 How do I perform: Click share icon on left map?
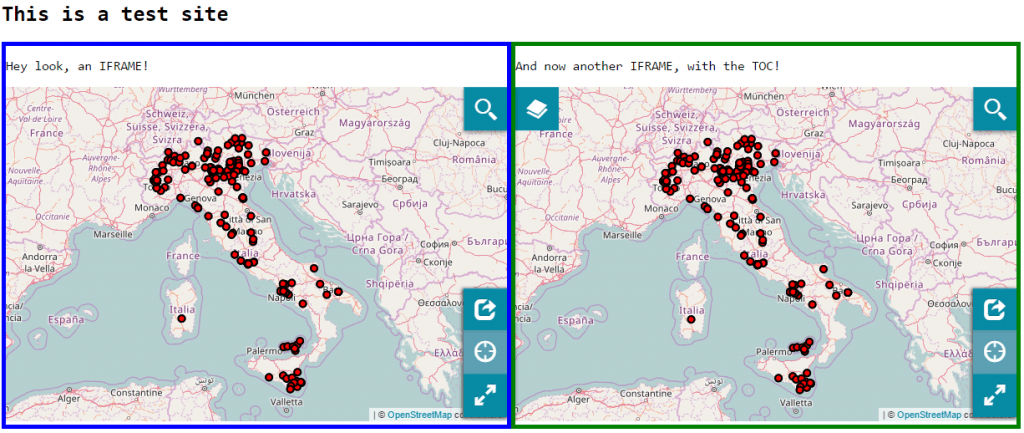coord(486,310)
